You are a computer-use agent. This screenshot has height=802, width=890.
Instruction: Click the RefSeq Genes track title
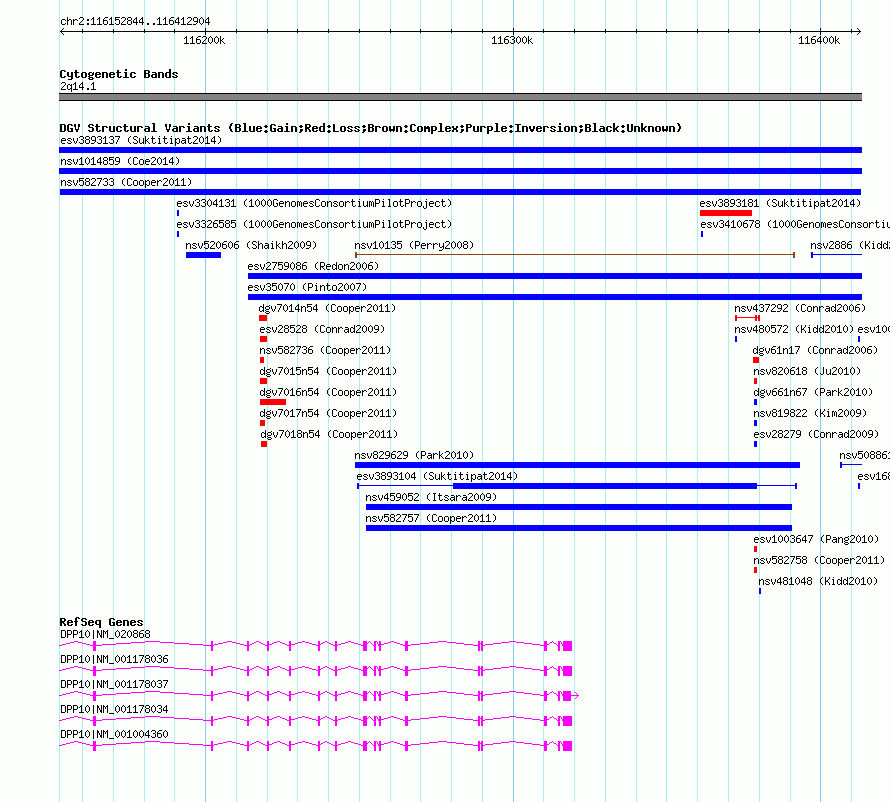[x=101, y=622]
